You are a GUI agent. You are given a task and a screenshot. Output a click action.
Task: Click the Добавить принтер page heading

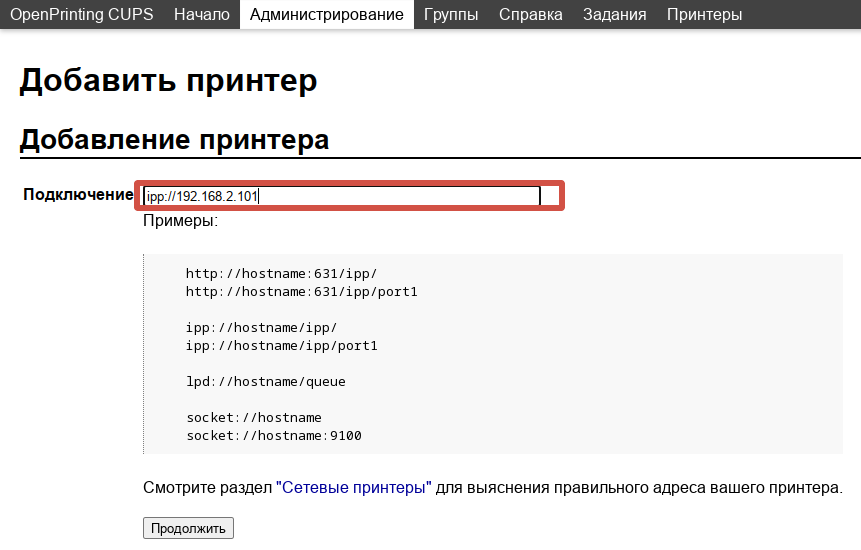click(168, 81)
